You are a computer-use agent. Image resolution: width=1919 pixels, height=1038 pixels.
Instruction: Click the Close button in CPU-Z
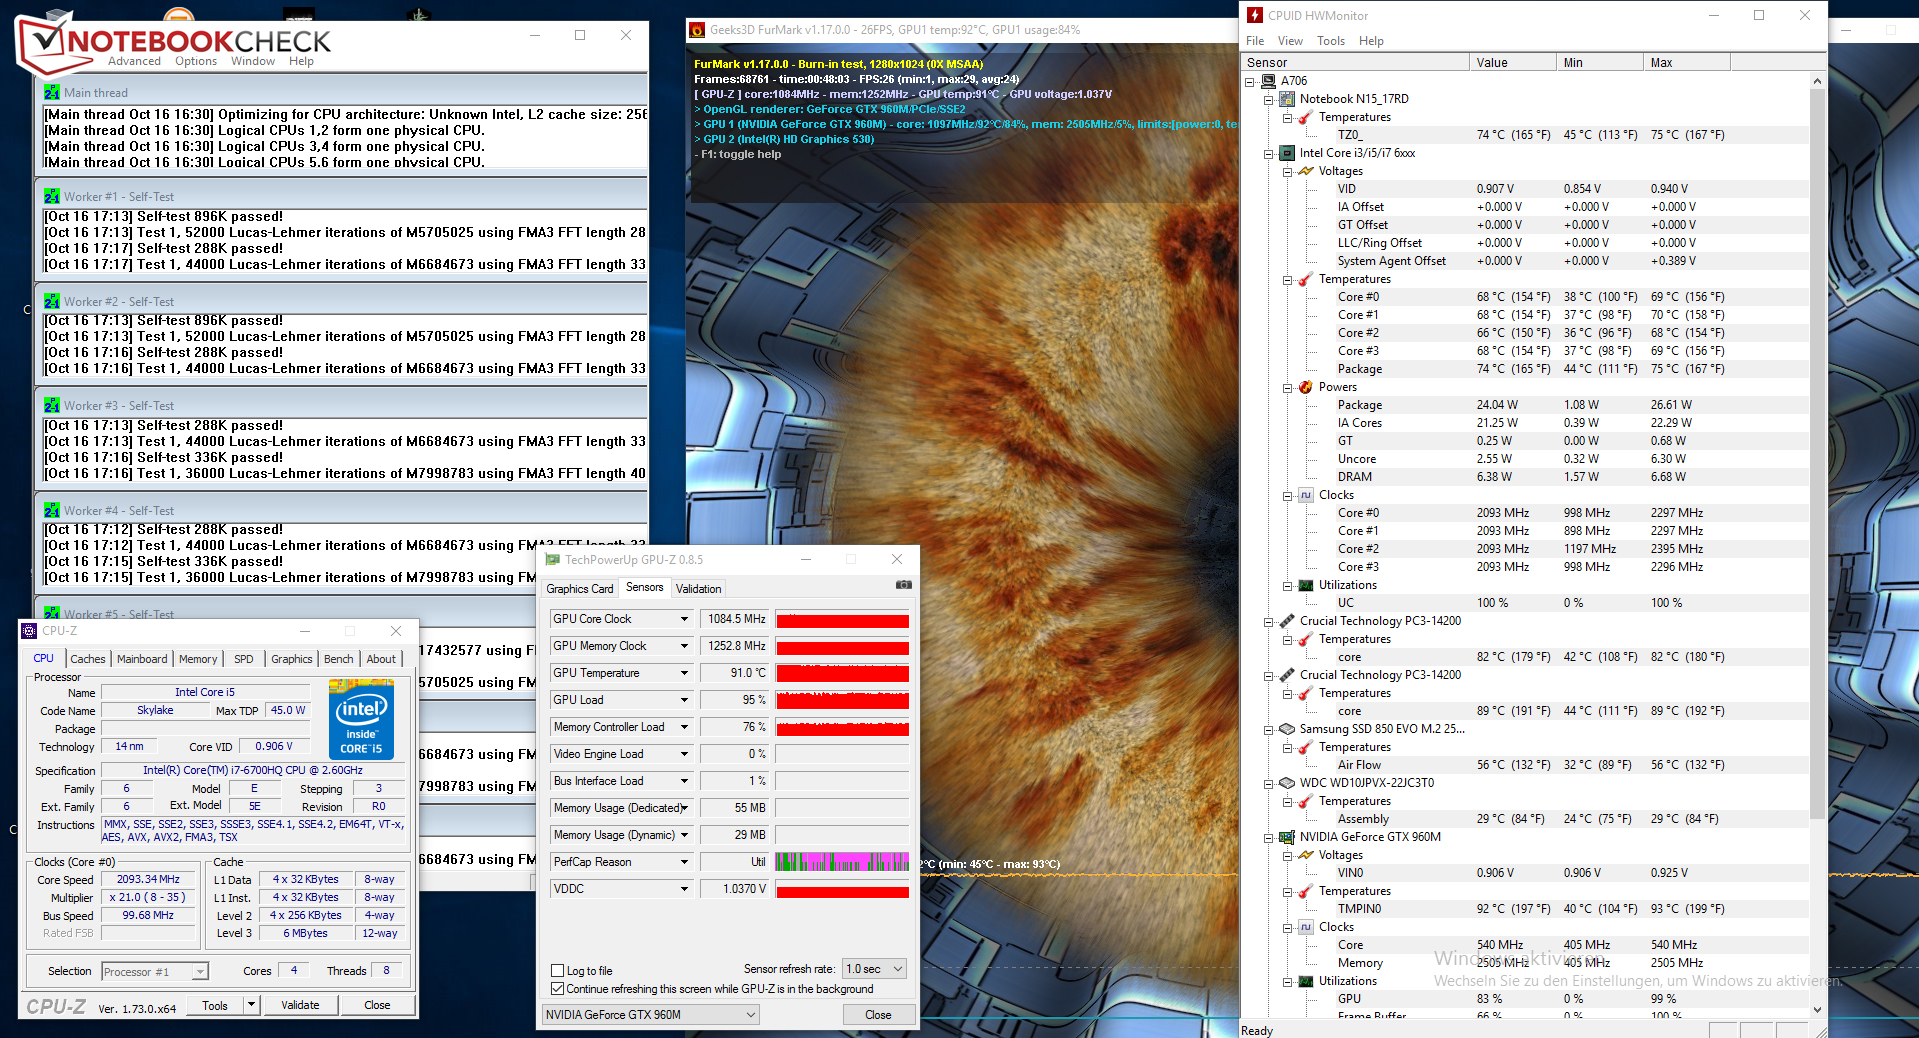tap(377, 1005)
